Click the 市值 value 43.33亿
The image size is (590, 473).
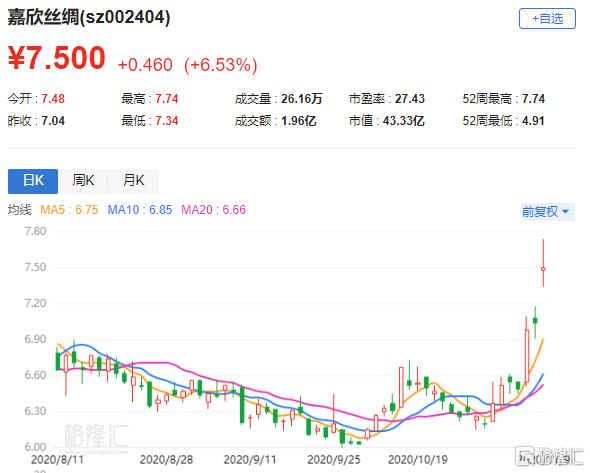point(404,121)
